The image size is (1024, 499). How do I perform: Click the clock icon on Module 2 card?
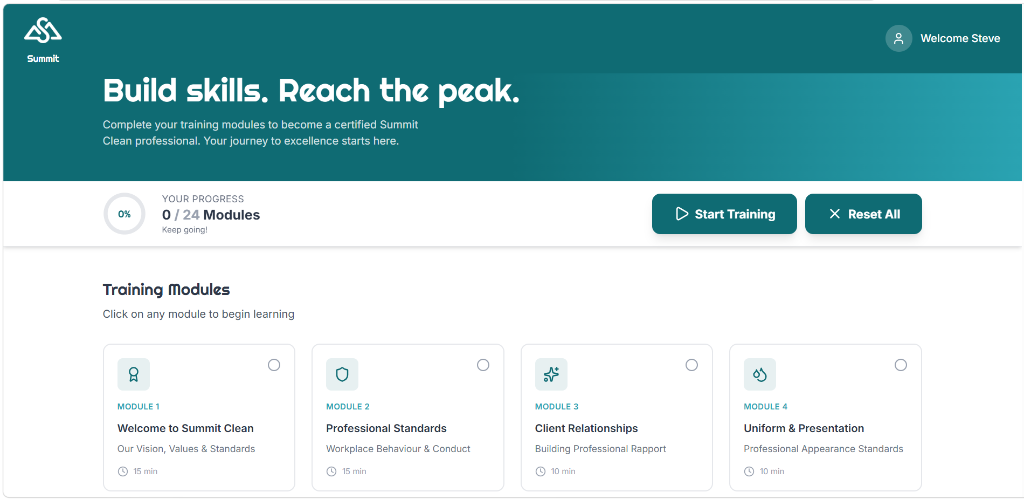(x=331, y=471)
